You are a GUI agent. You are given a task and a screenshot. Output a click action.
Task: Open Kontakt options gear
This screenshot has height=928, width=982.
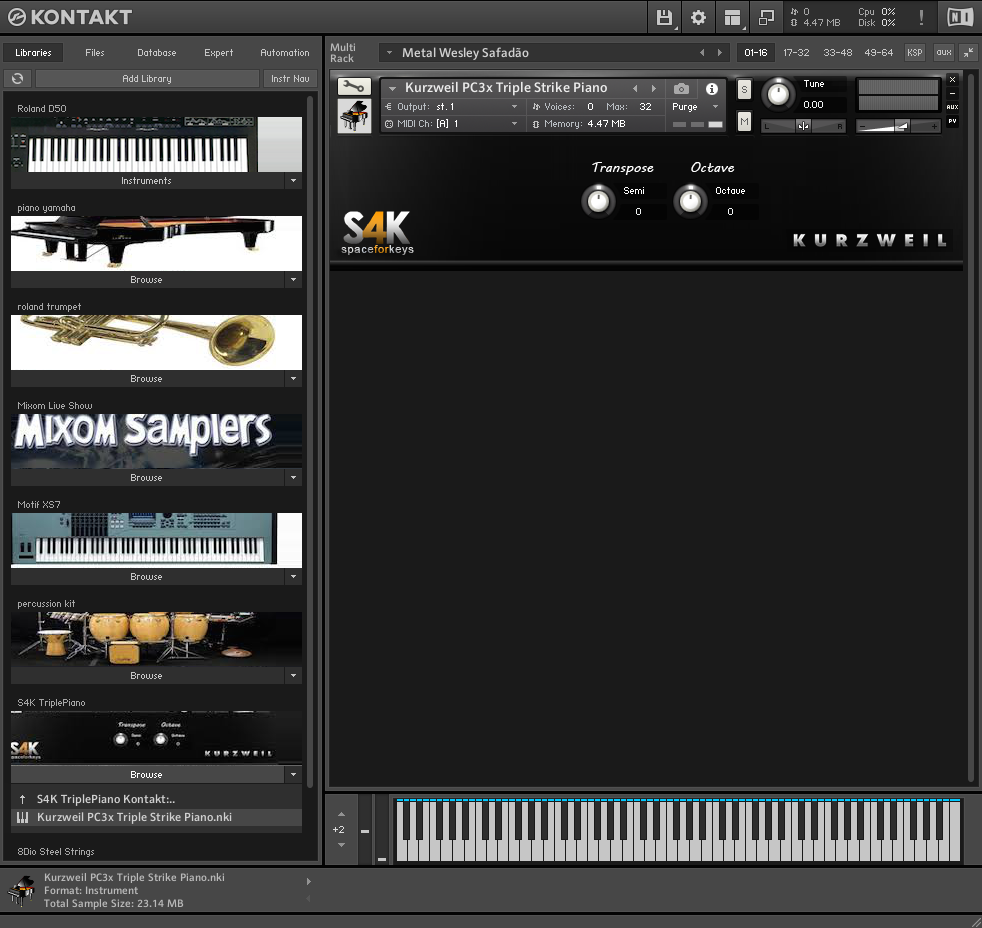coord(698,18)
